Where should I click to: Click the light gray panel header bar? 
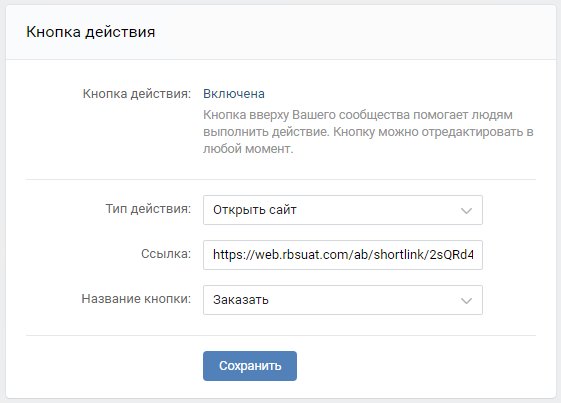[x=281, y=32]
